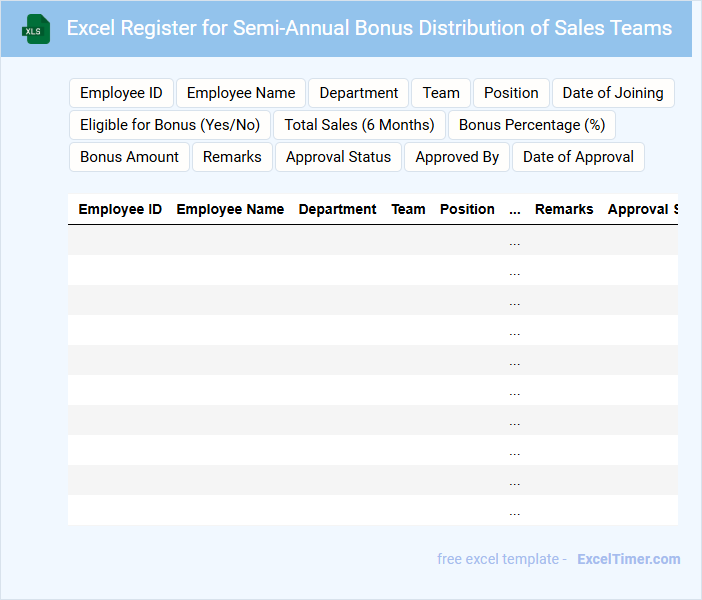Viewport: 702px width, 600px height.
Task: Click the Total Sales (6 Months) tag
Action: click(359, 125)
